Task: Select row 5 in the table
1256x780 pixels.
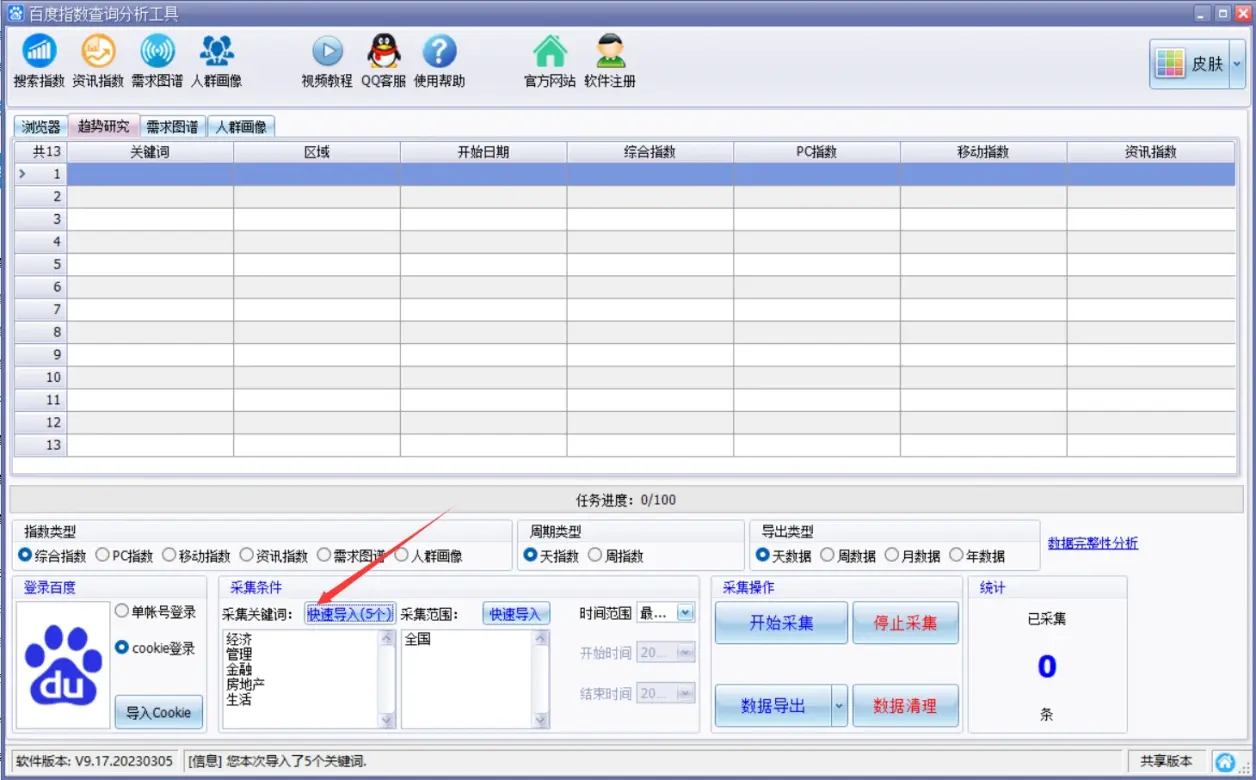Action: coord(625,264)
